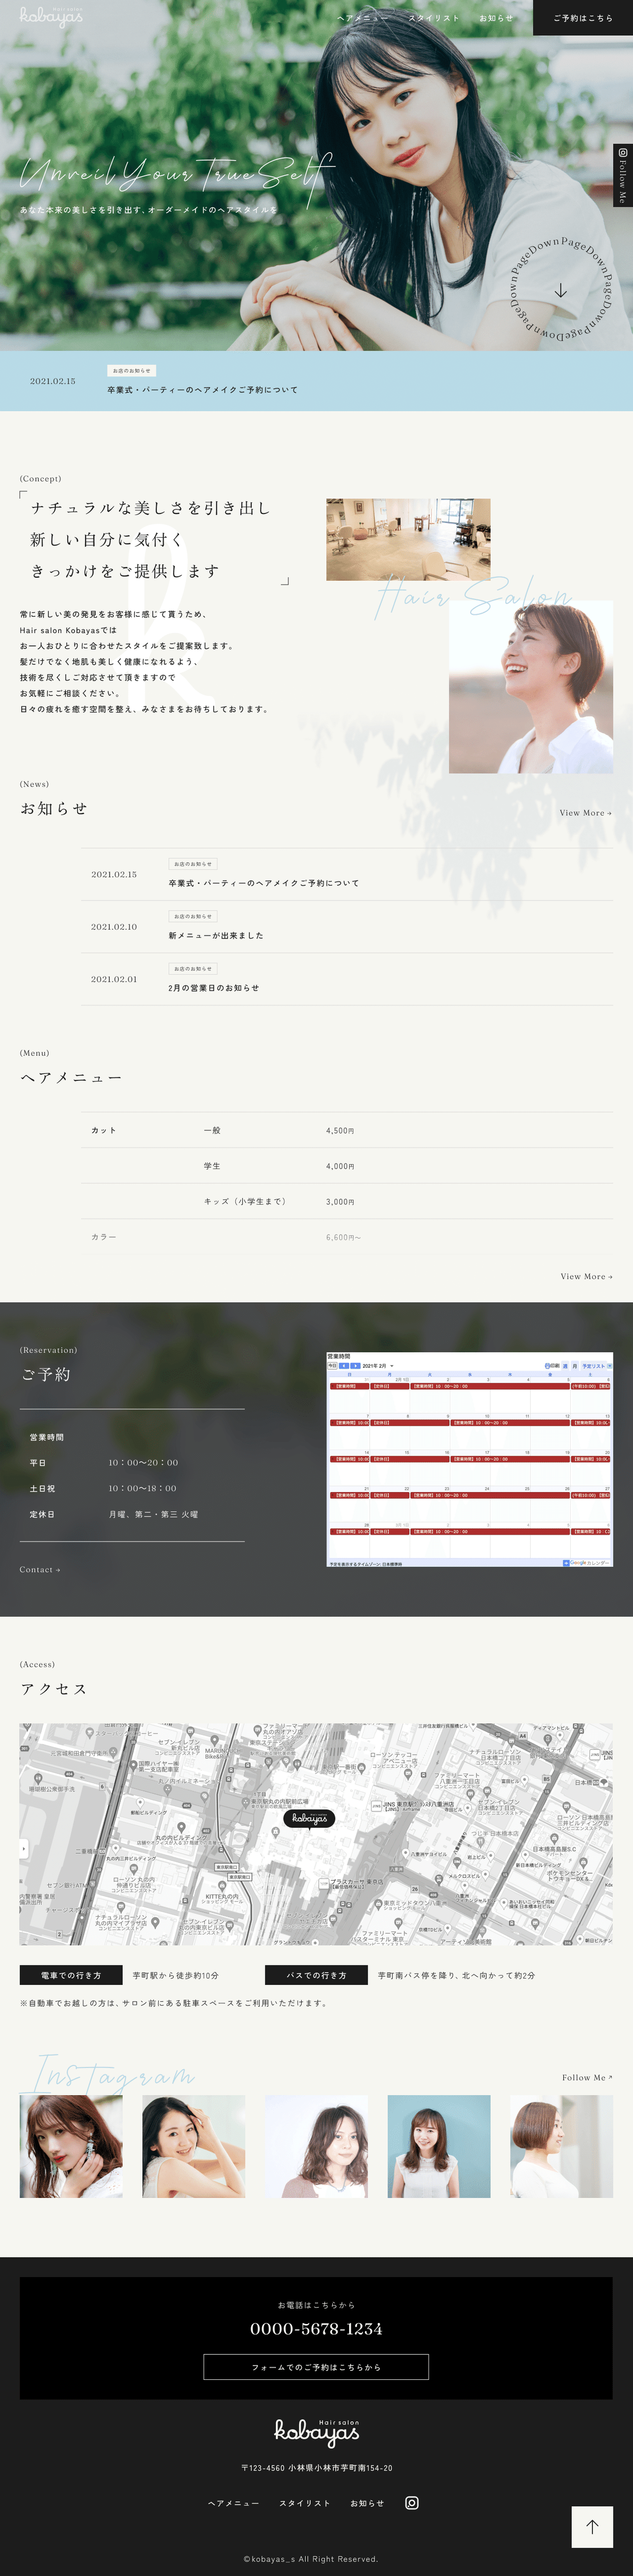Image resolution: width=633 pixels, height=2576 pixels.
Task: Click the 印刷 print icon in calendar
Action: coord(552,1366)
